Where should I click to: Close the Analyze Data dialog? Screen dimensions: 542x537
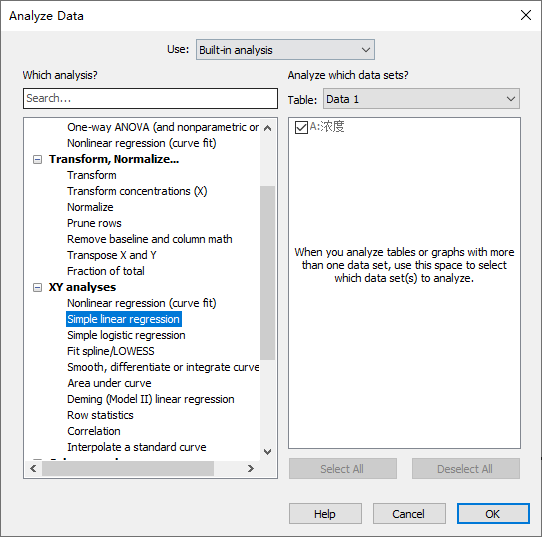pyautogui.click(x=526, y=15)
